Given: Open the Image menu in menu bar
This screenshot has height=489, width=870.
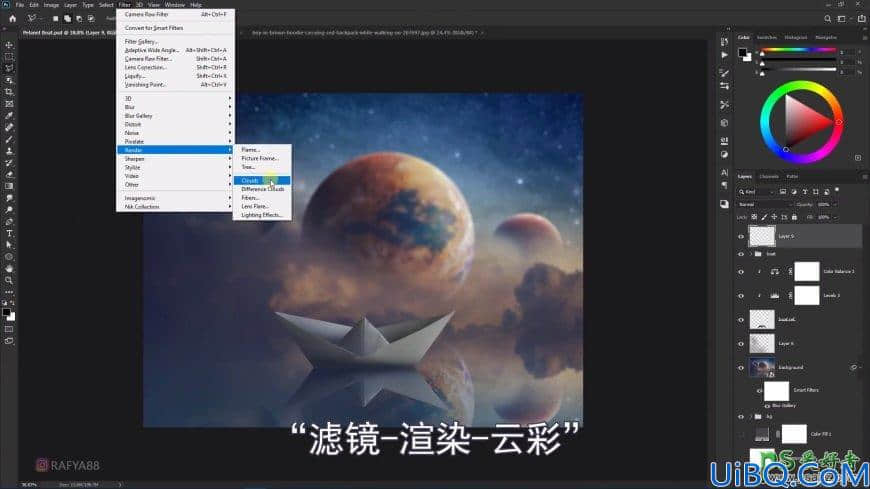Looking at the screenshot, I should (x=51, y=5).
